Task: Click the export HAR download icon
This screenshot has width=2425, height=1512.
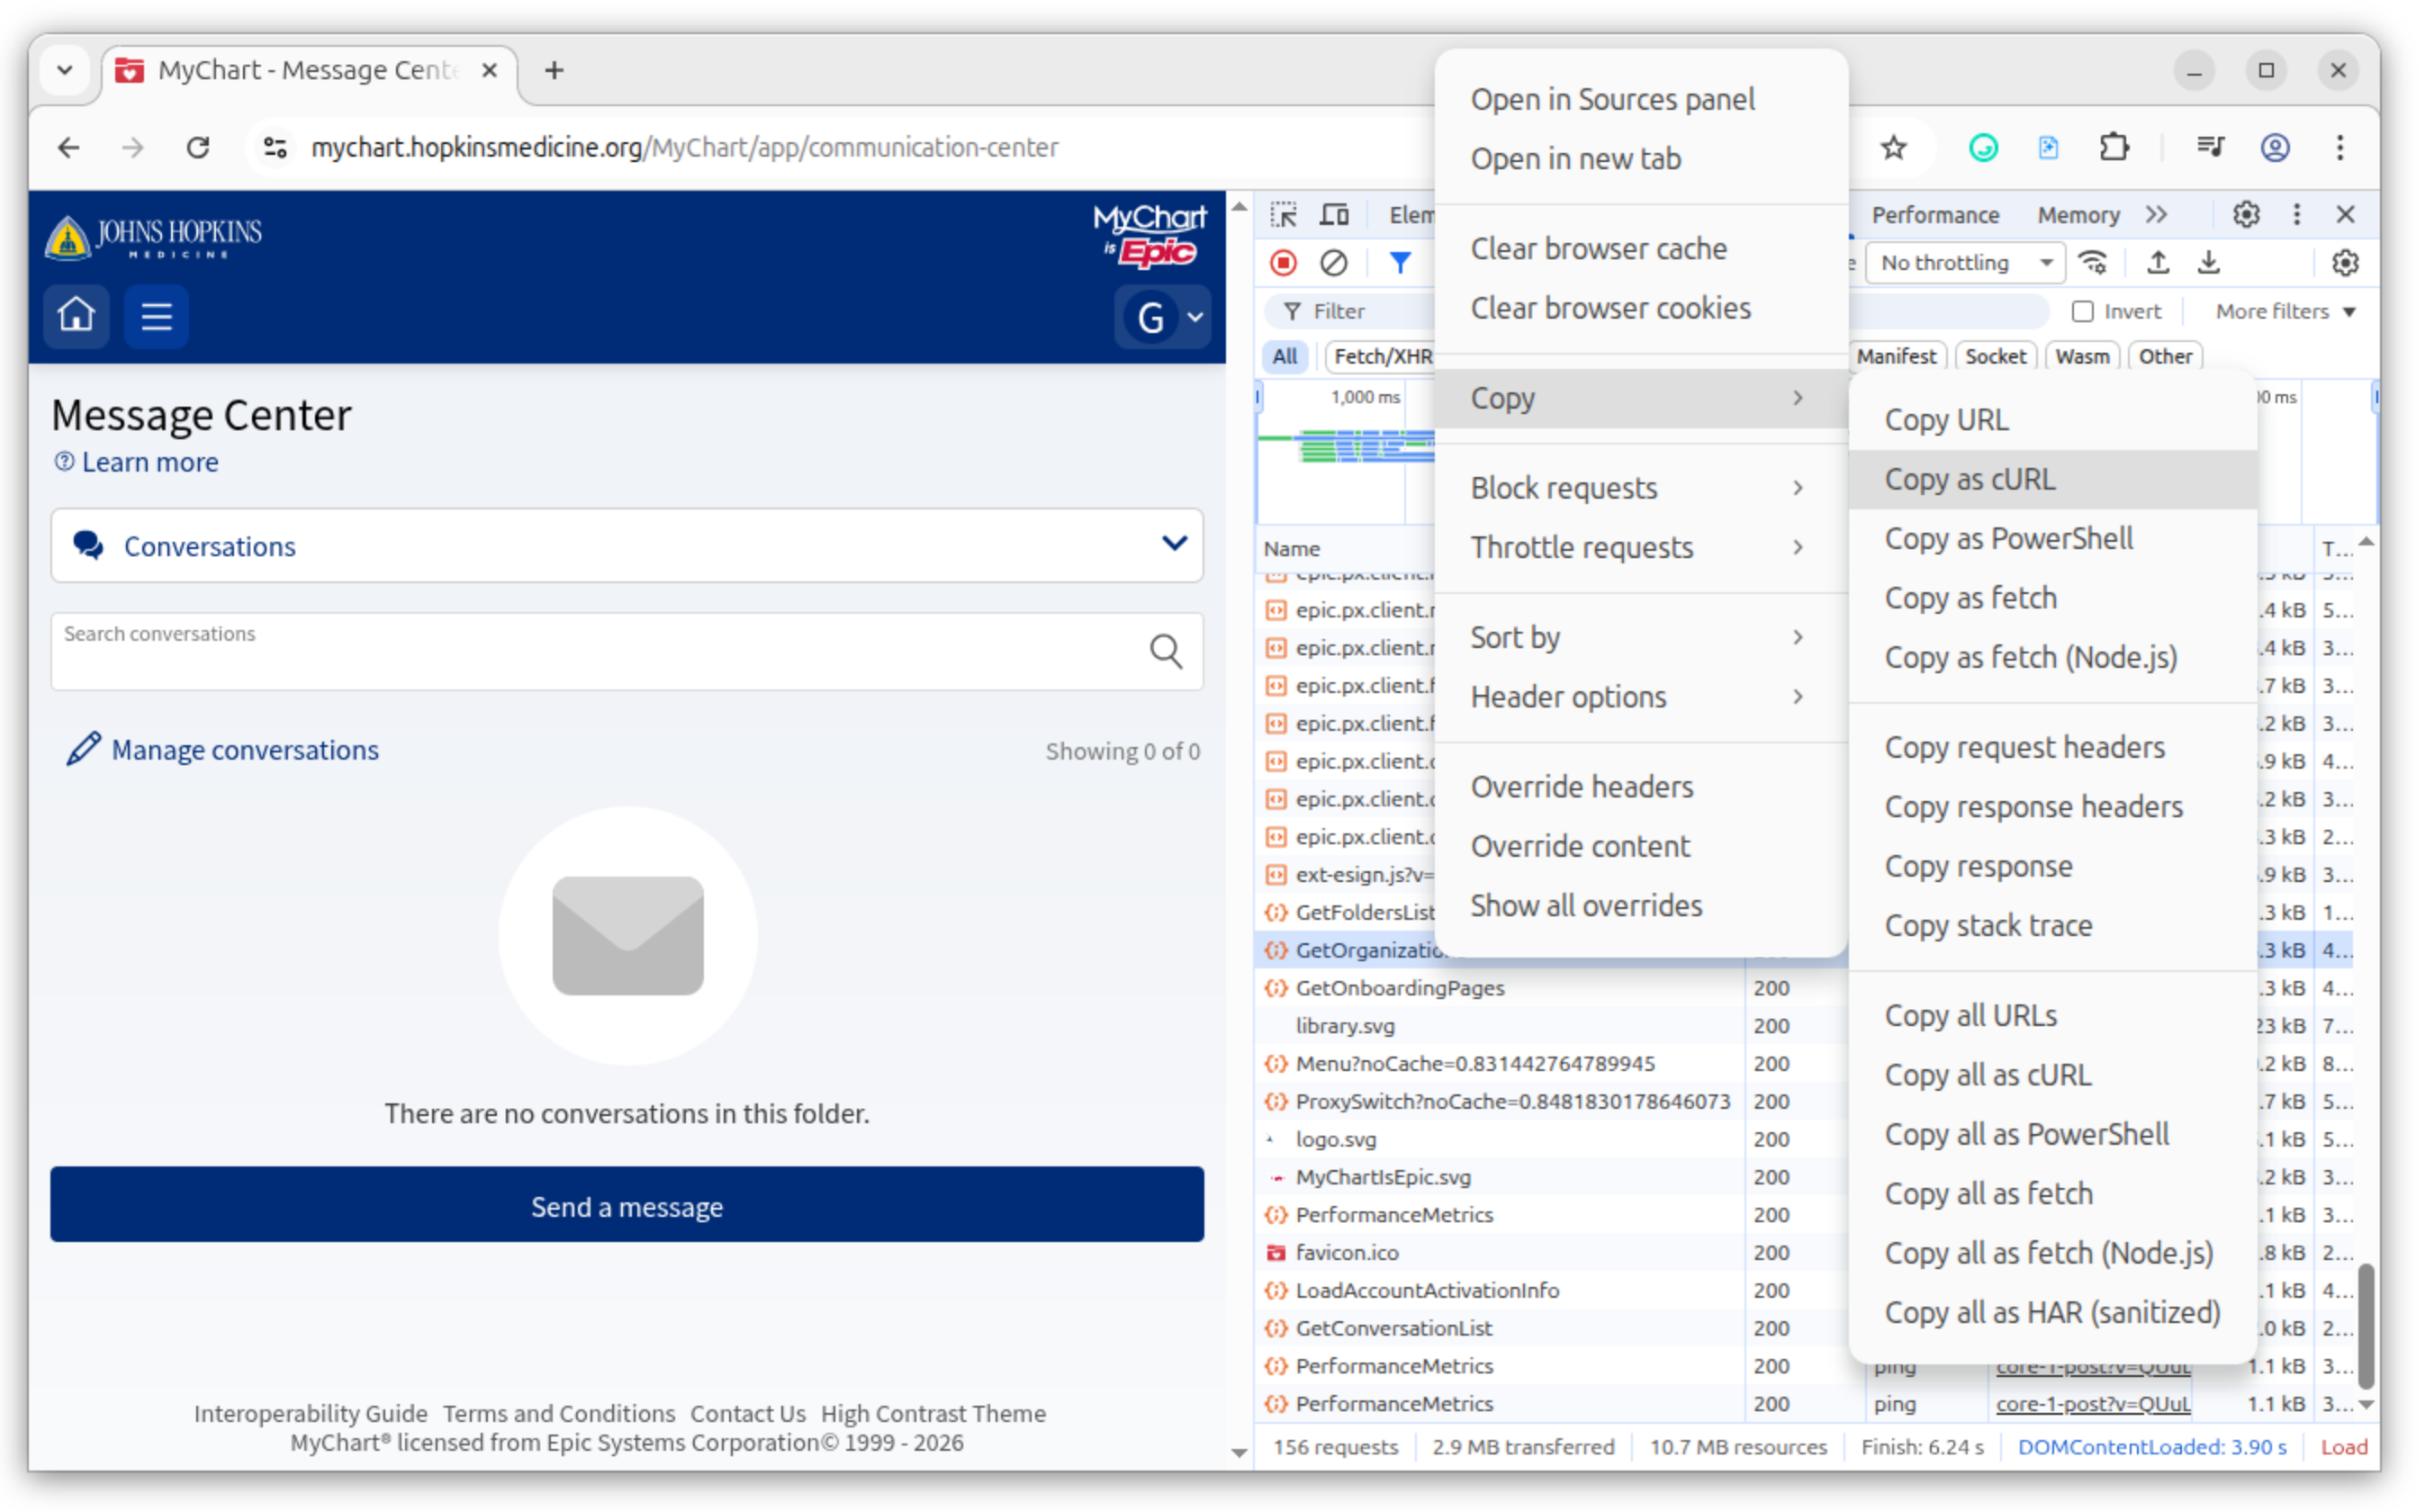Action: tap(2208, 263)
